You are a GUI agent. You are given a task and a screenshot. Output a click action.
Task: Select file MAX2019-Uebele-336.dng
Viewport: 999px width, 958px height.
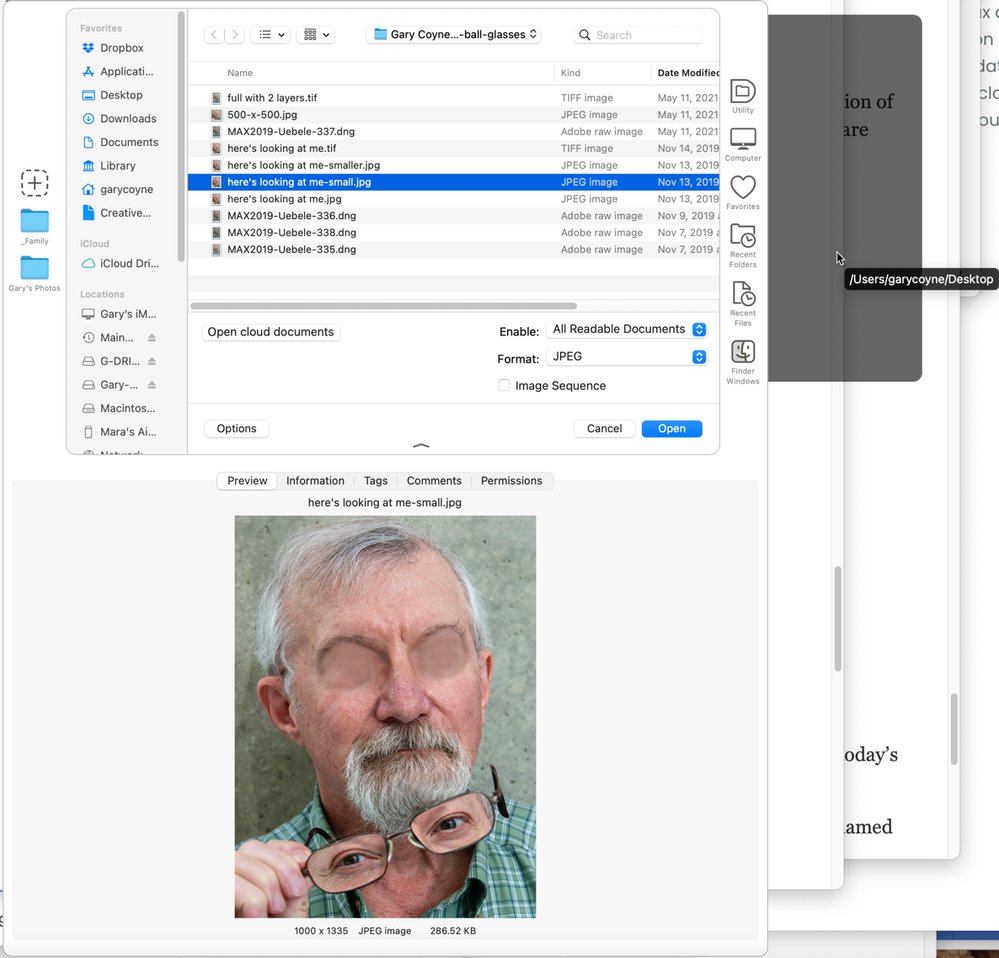click(x=454, y=216)
